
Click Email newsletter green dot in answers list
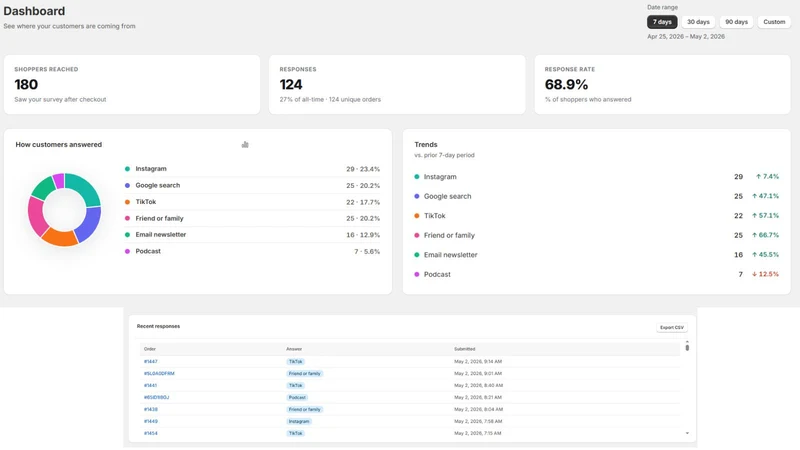(x=128, y=235)
